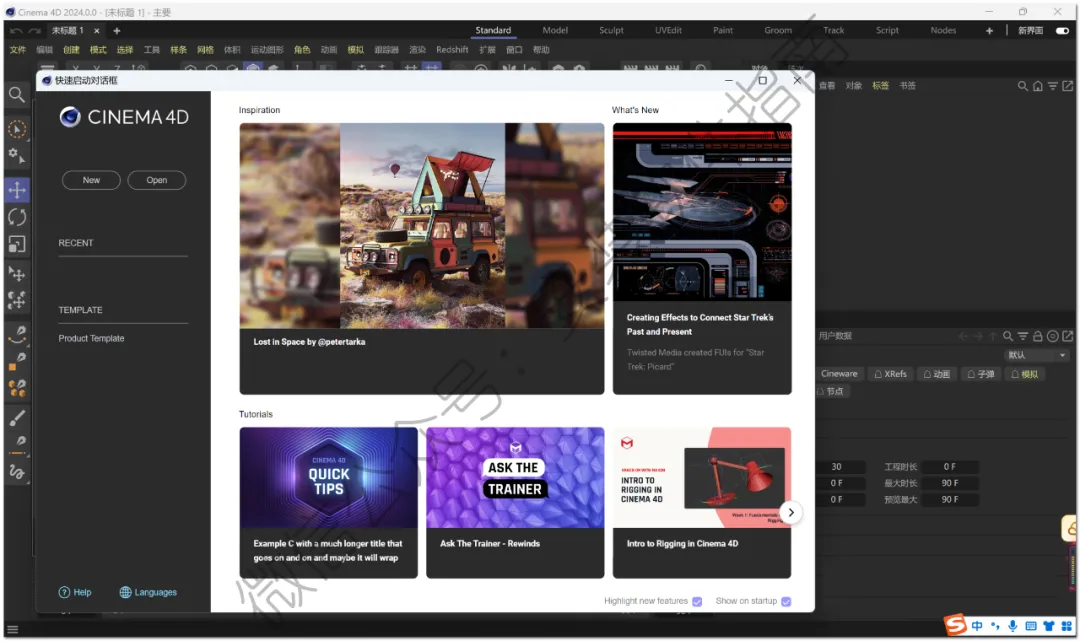Open the Help link
This screenshot has height=641, width=1080.
pyautogui.click(x=74, y=592)
